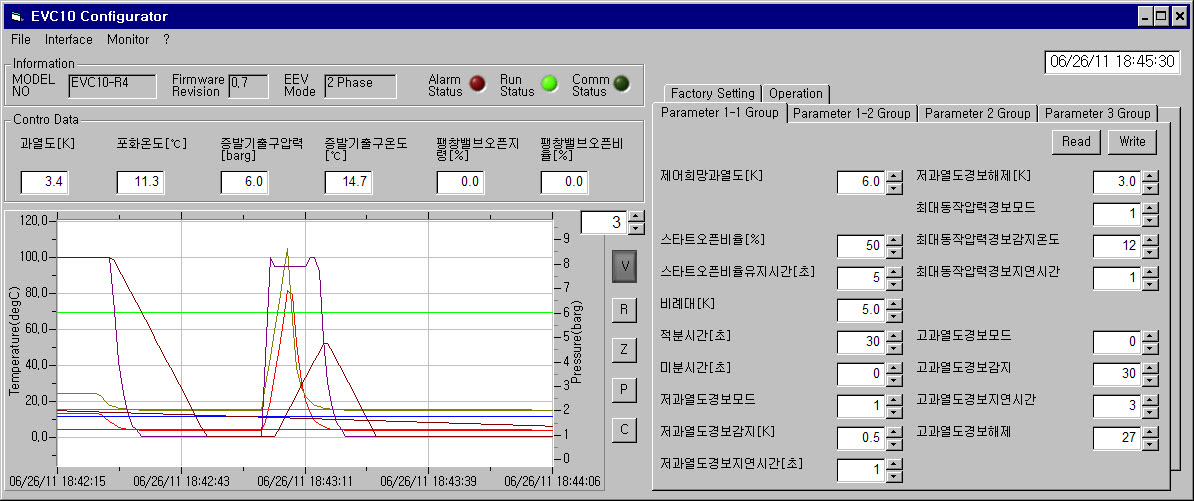The image size is (1194, 501).
Task: Increase 스타트오픈비율[%] value
Action: [x=895, y=240]
